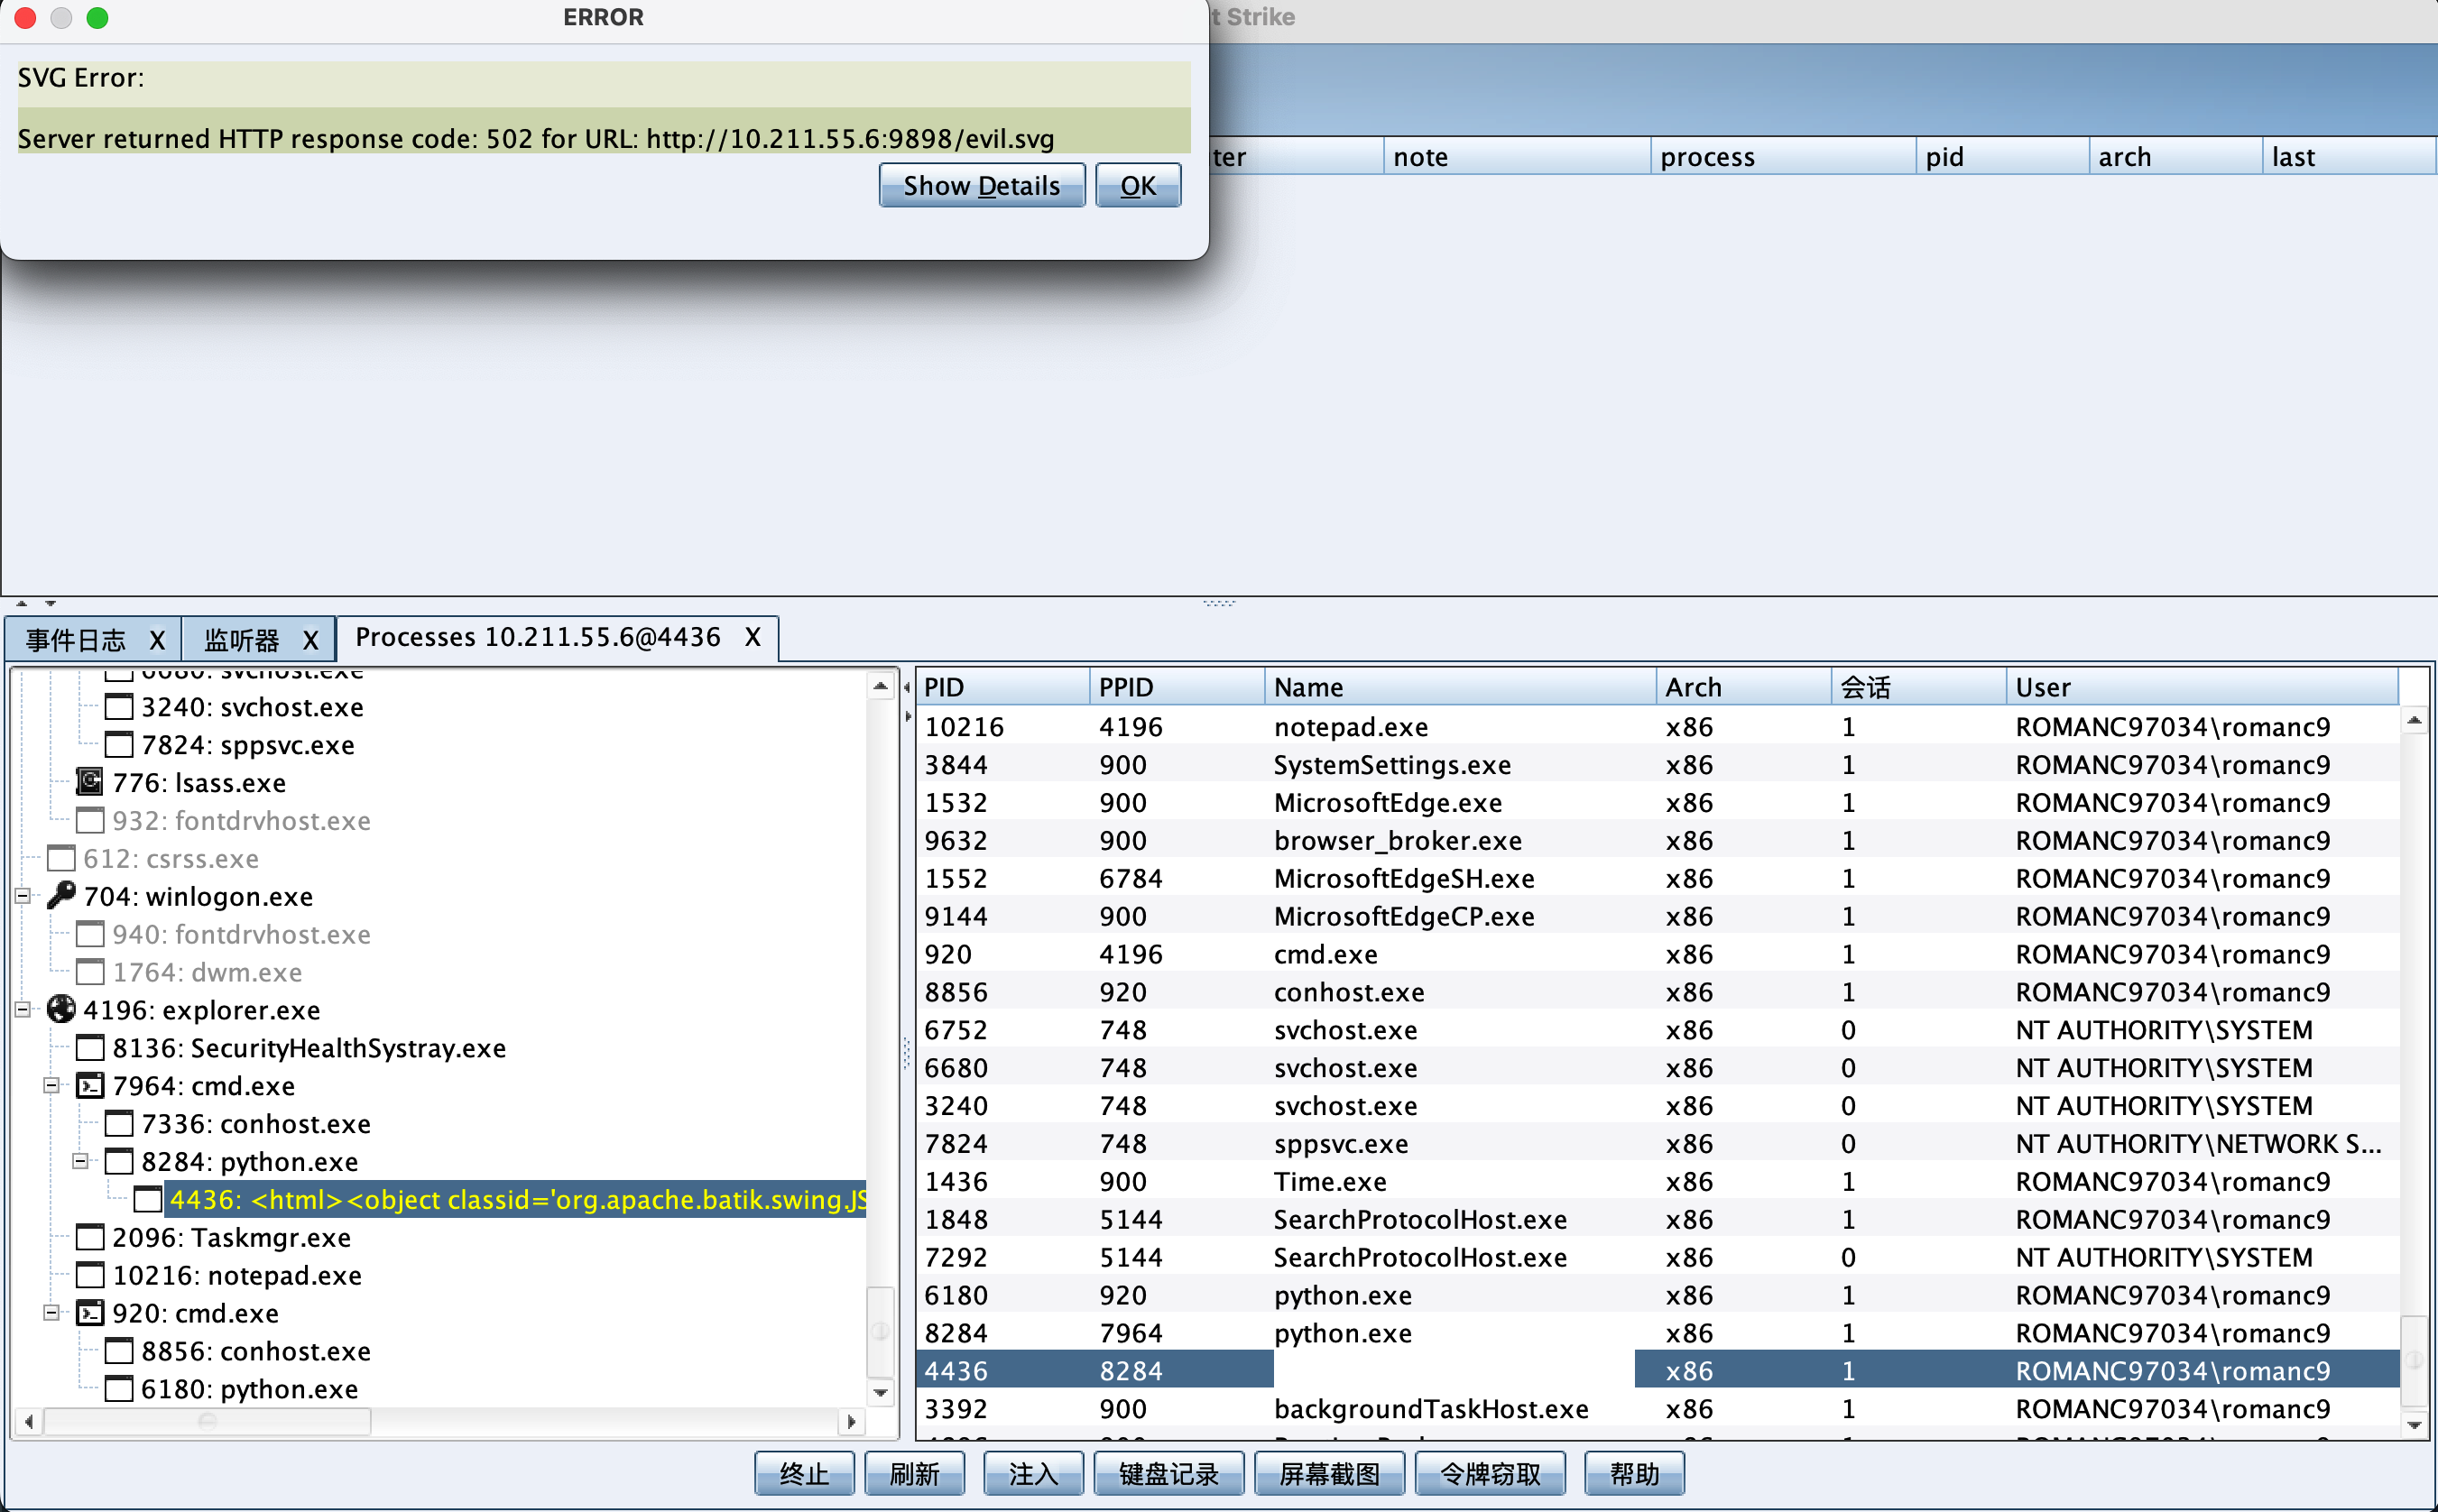Click the window icon beside 612: csrss.exe

pyautogui.click(x=61, y=858)
